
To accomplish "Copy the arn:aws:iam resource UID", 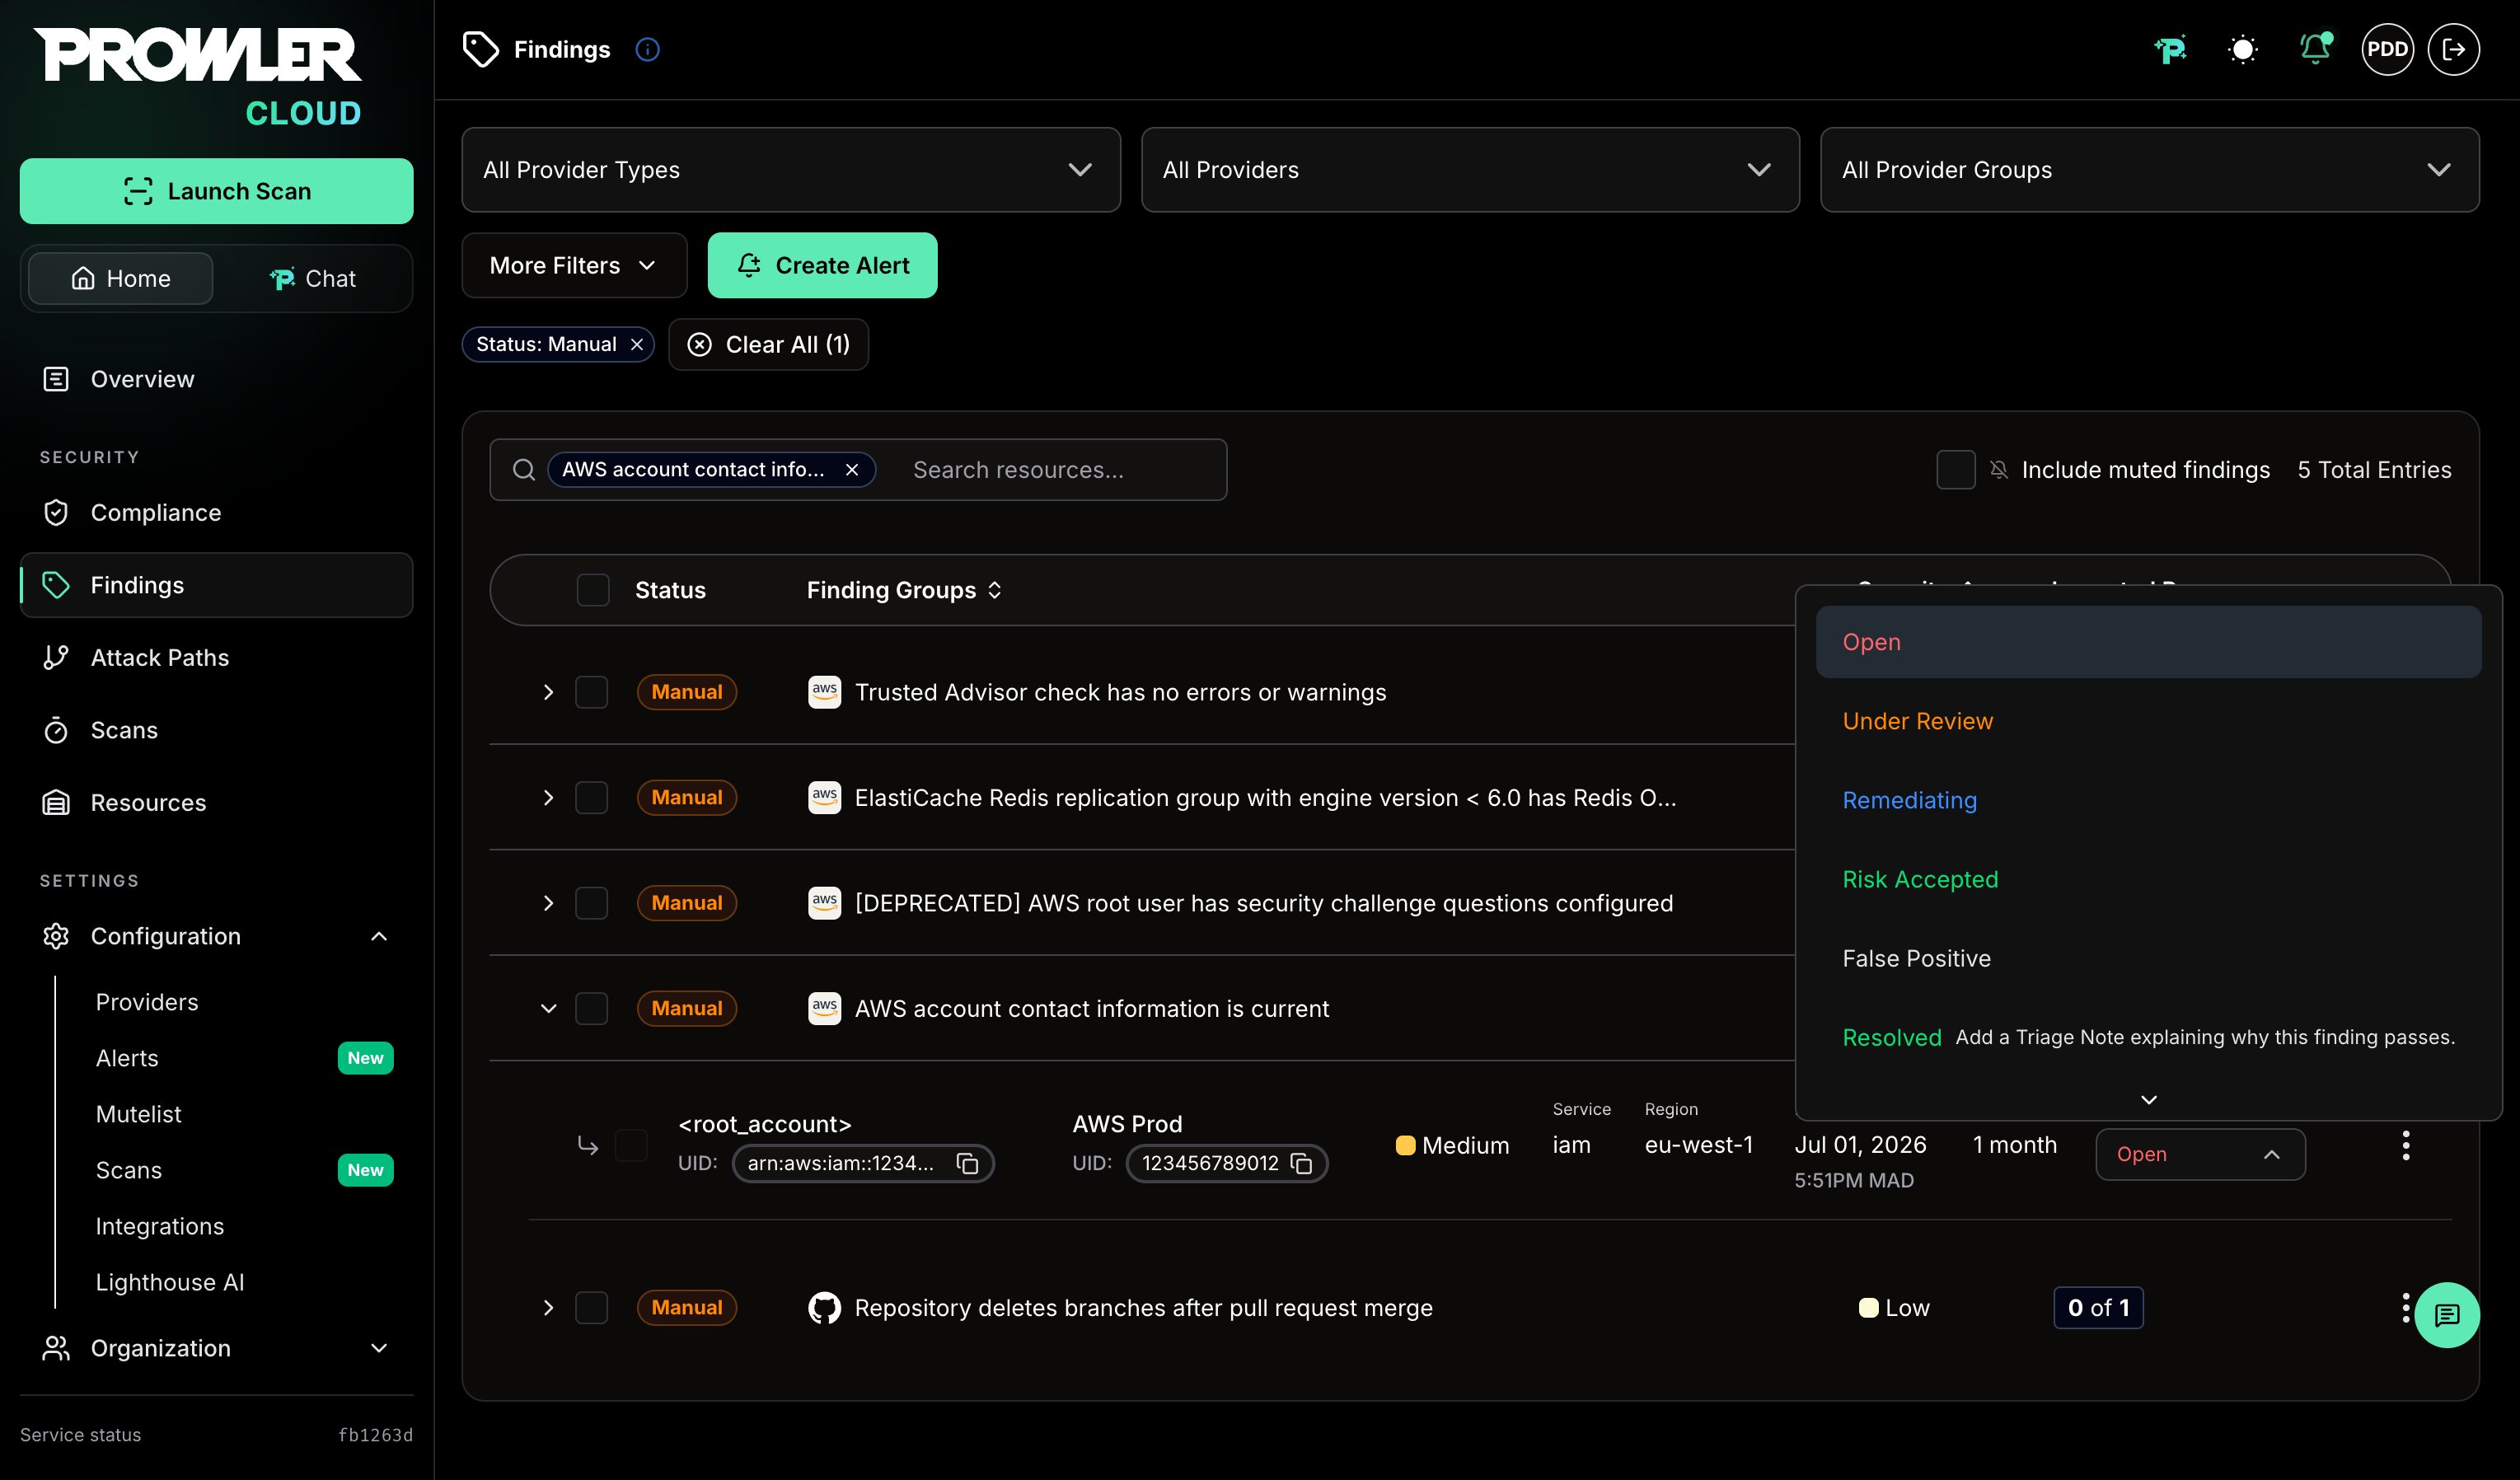I will coord(966,1163).
